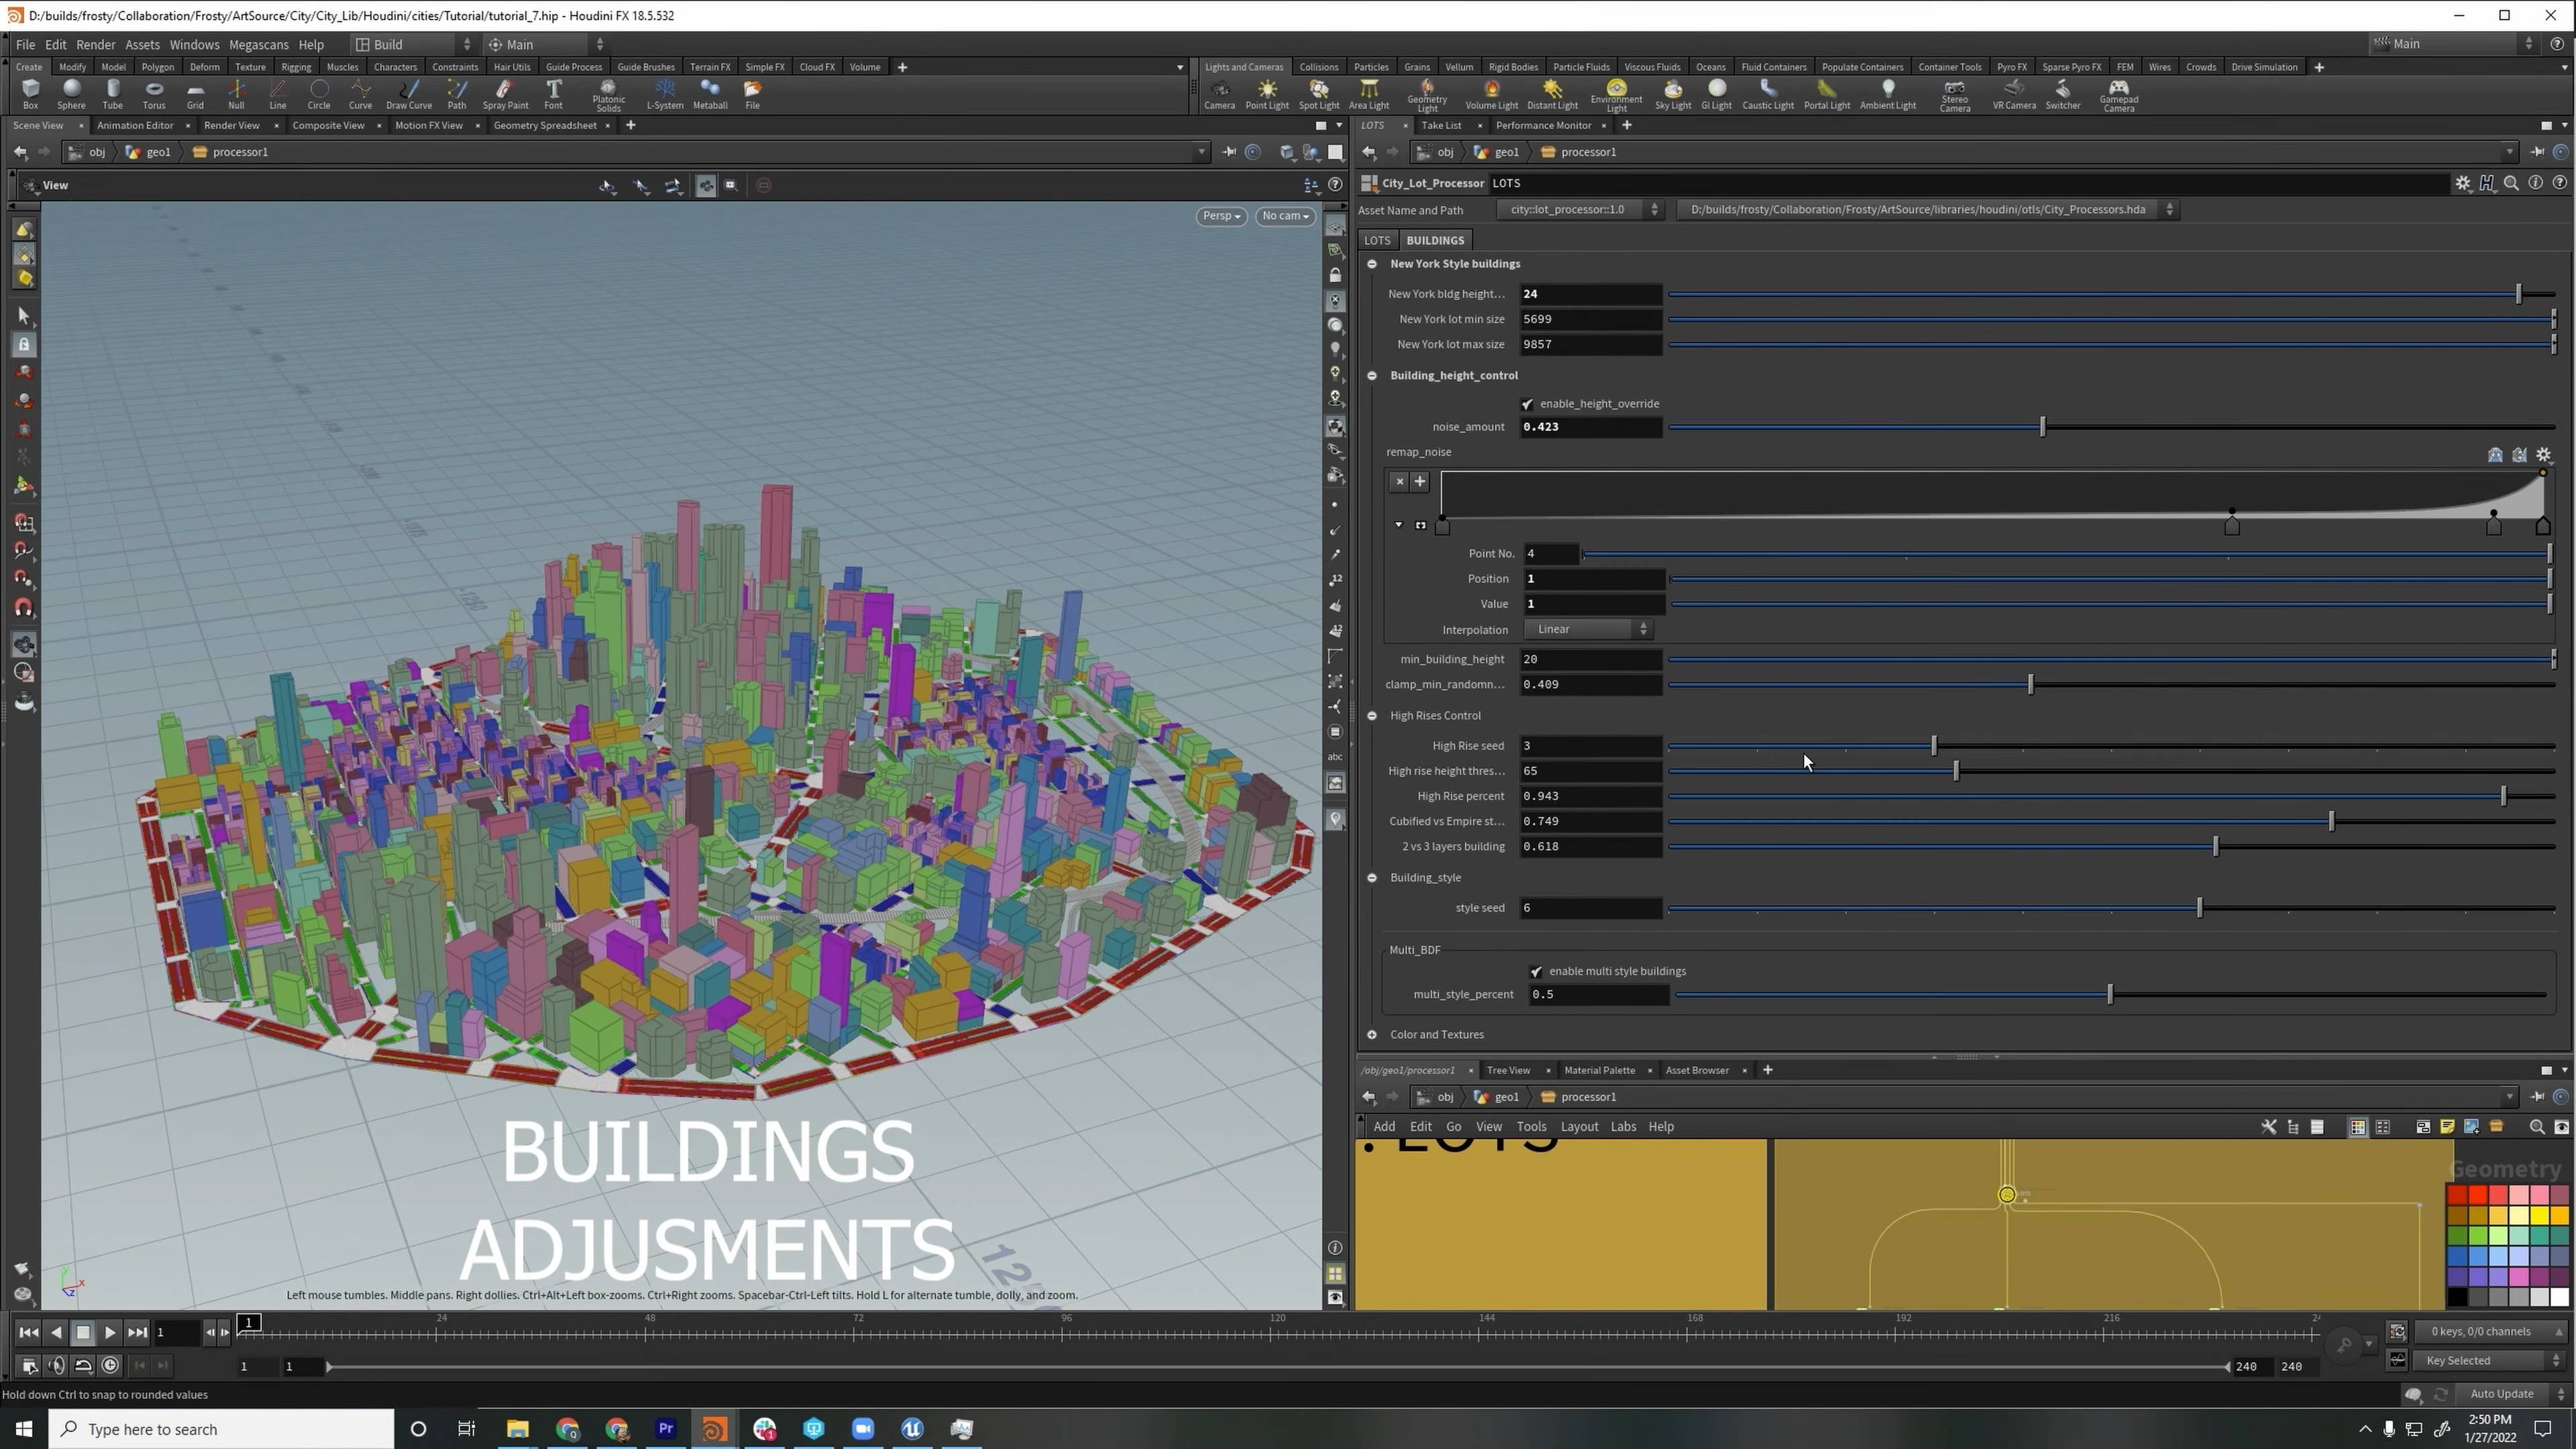Expand the Color and Textures section
This screenshot has width=2576, height=1449.
(x=1372, y=1035)
